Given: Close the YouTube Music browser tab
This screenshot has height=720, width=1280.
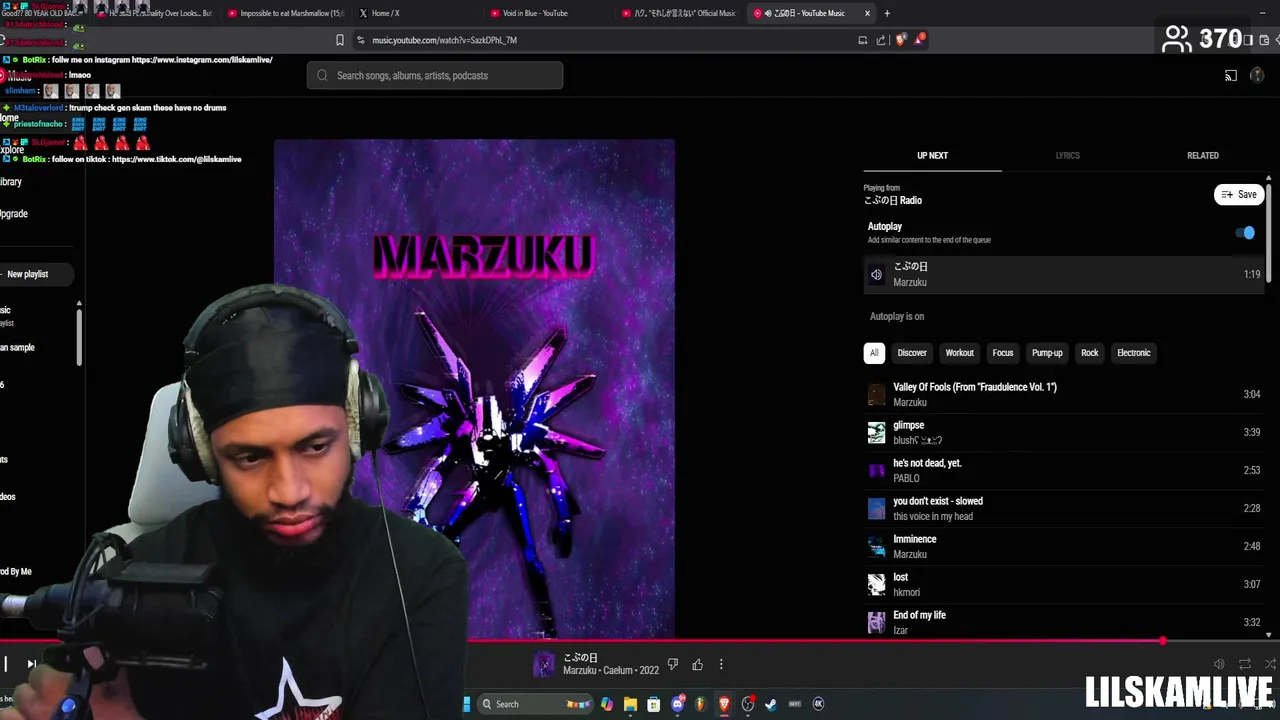Looking at the screenshot, I should click(867, 13).
